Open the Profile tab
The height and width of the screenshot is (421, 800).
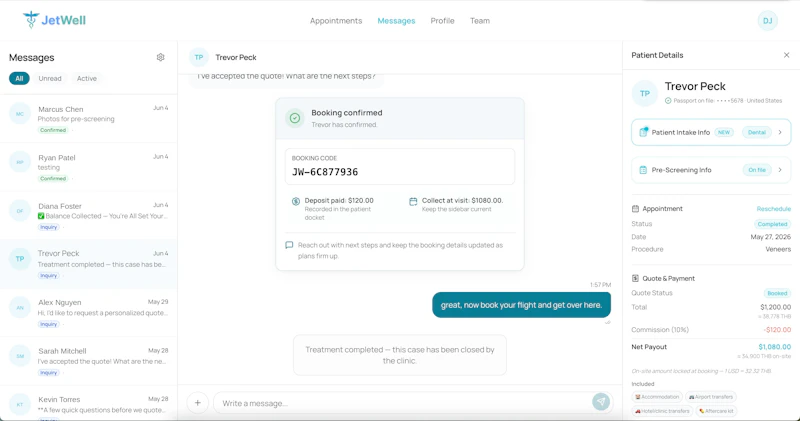442,21
